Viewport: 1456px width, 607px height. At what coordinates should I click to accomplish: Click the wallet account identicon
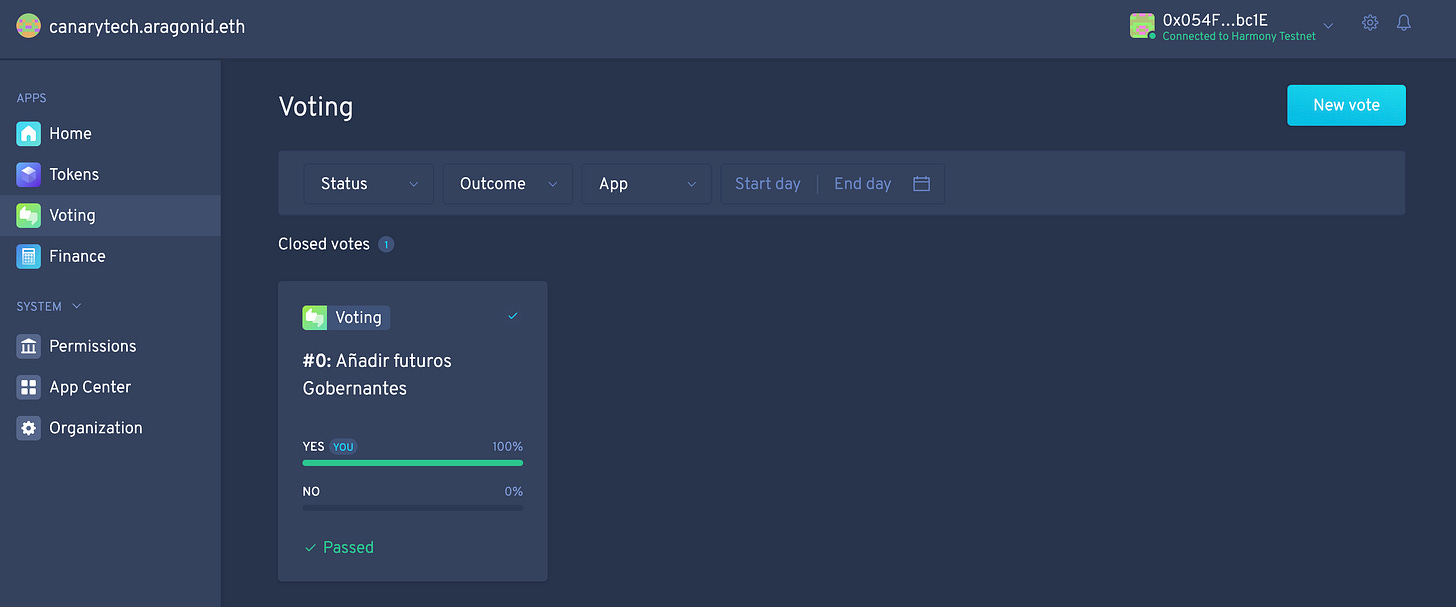(x=1142, y=26)
